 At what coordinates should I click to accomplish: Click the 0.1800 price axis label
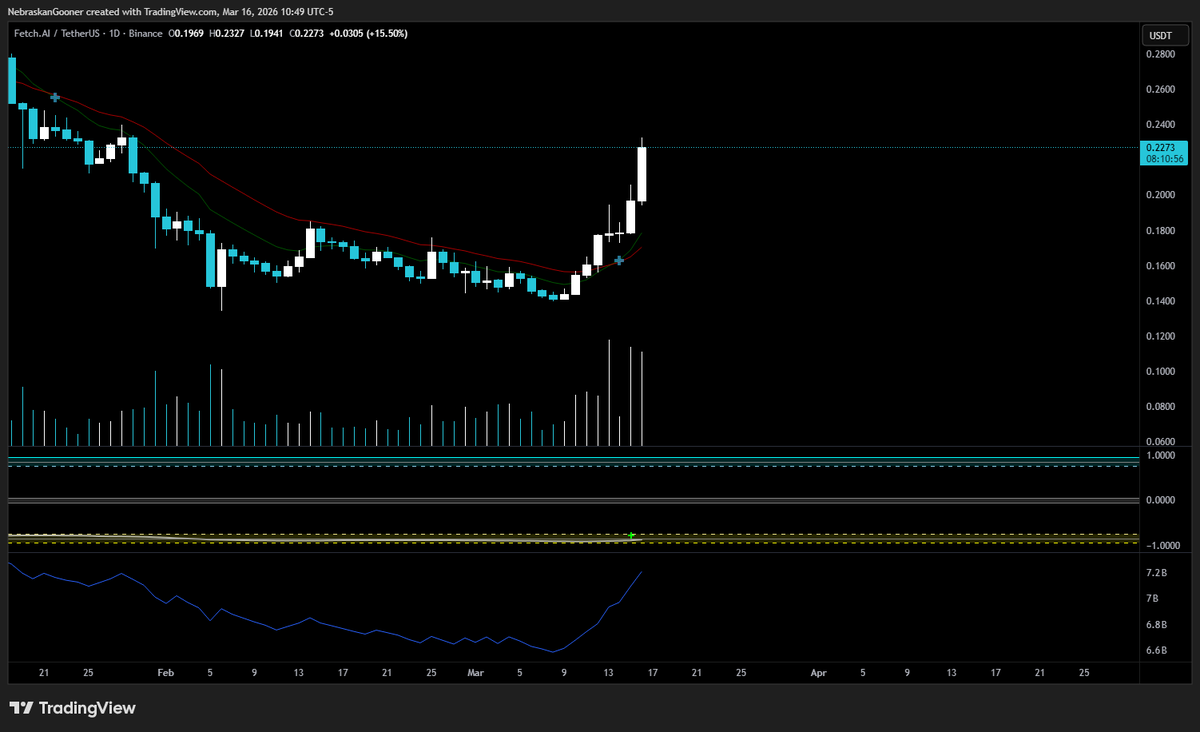(x=1160, y=231)
